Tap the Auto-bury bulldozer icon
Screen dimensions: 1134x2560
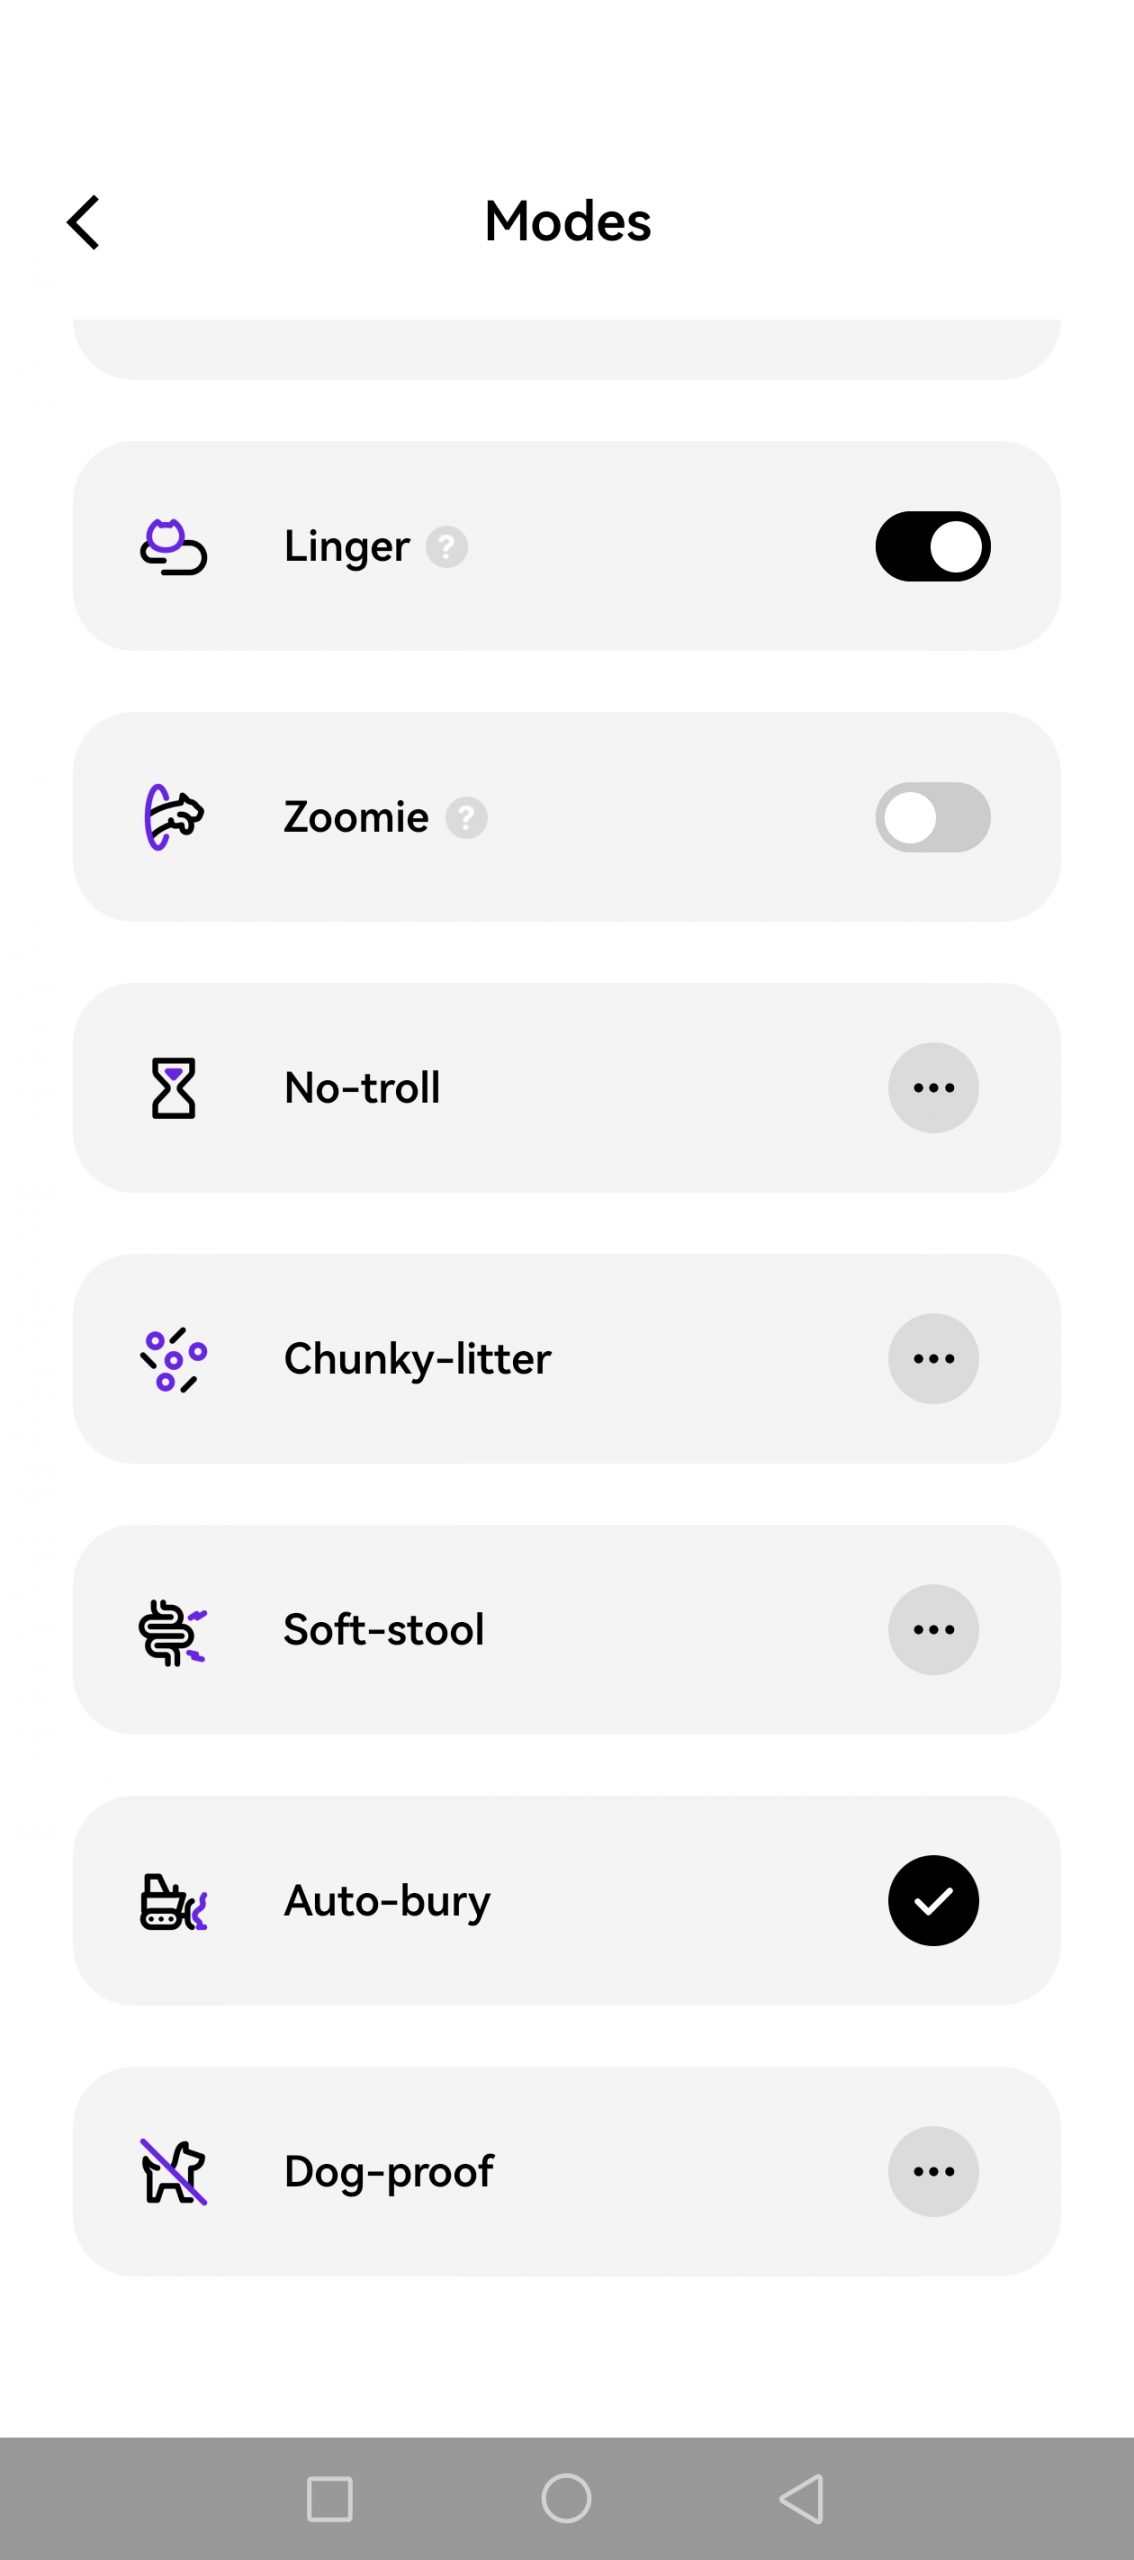tap(173, 1901)
